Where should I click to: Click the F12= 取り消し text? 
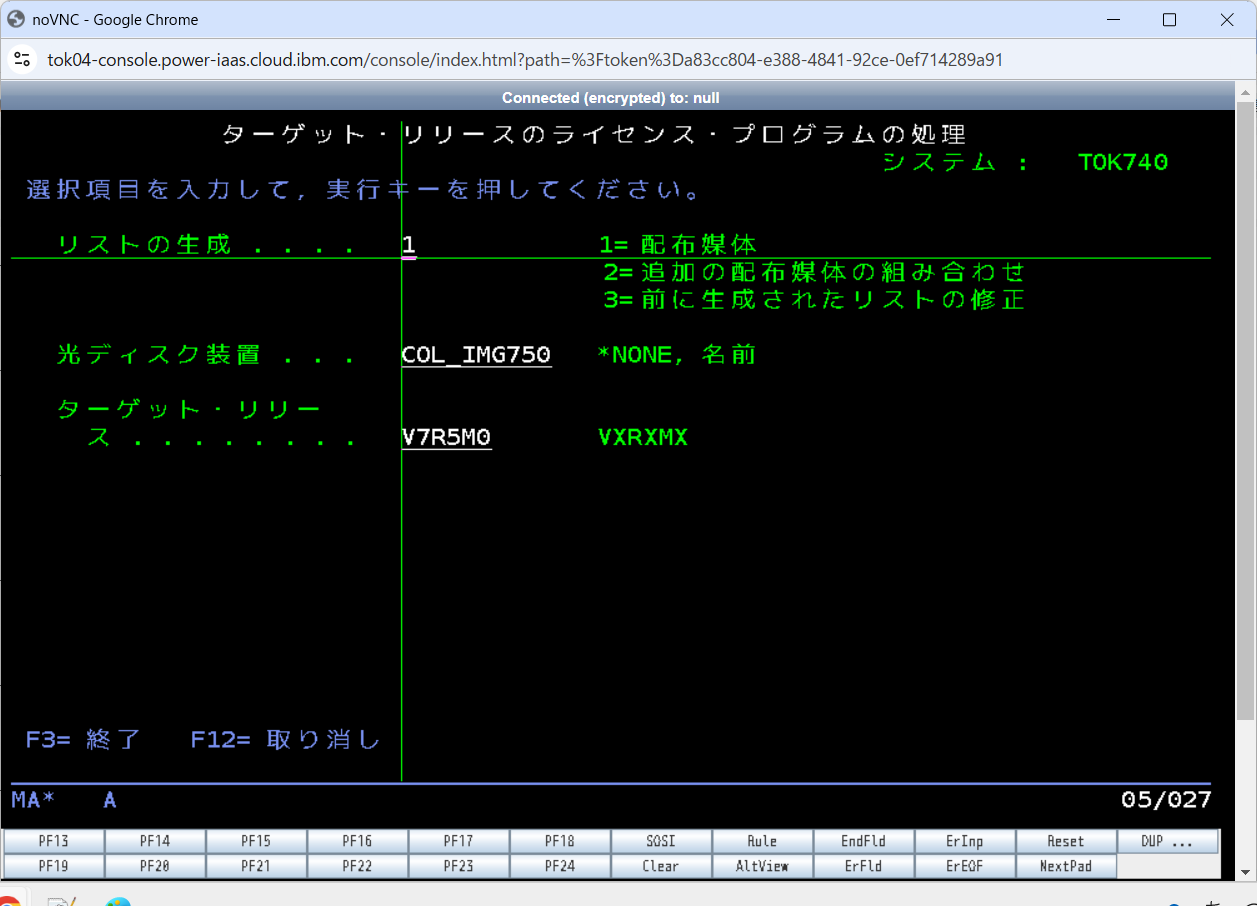tap(286, 740)
